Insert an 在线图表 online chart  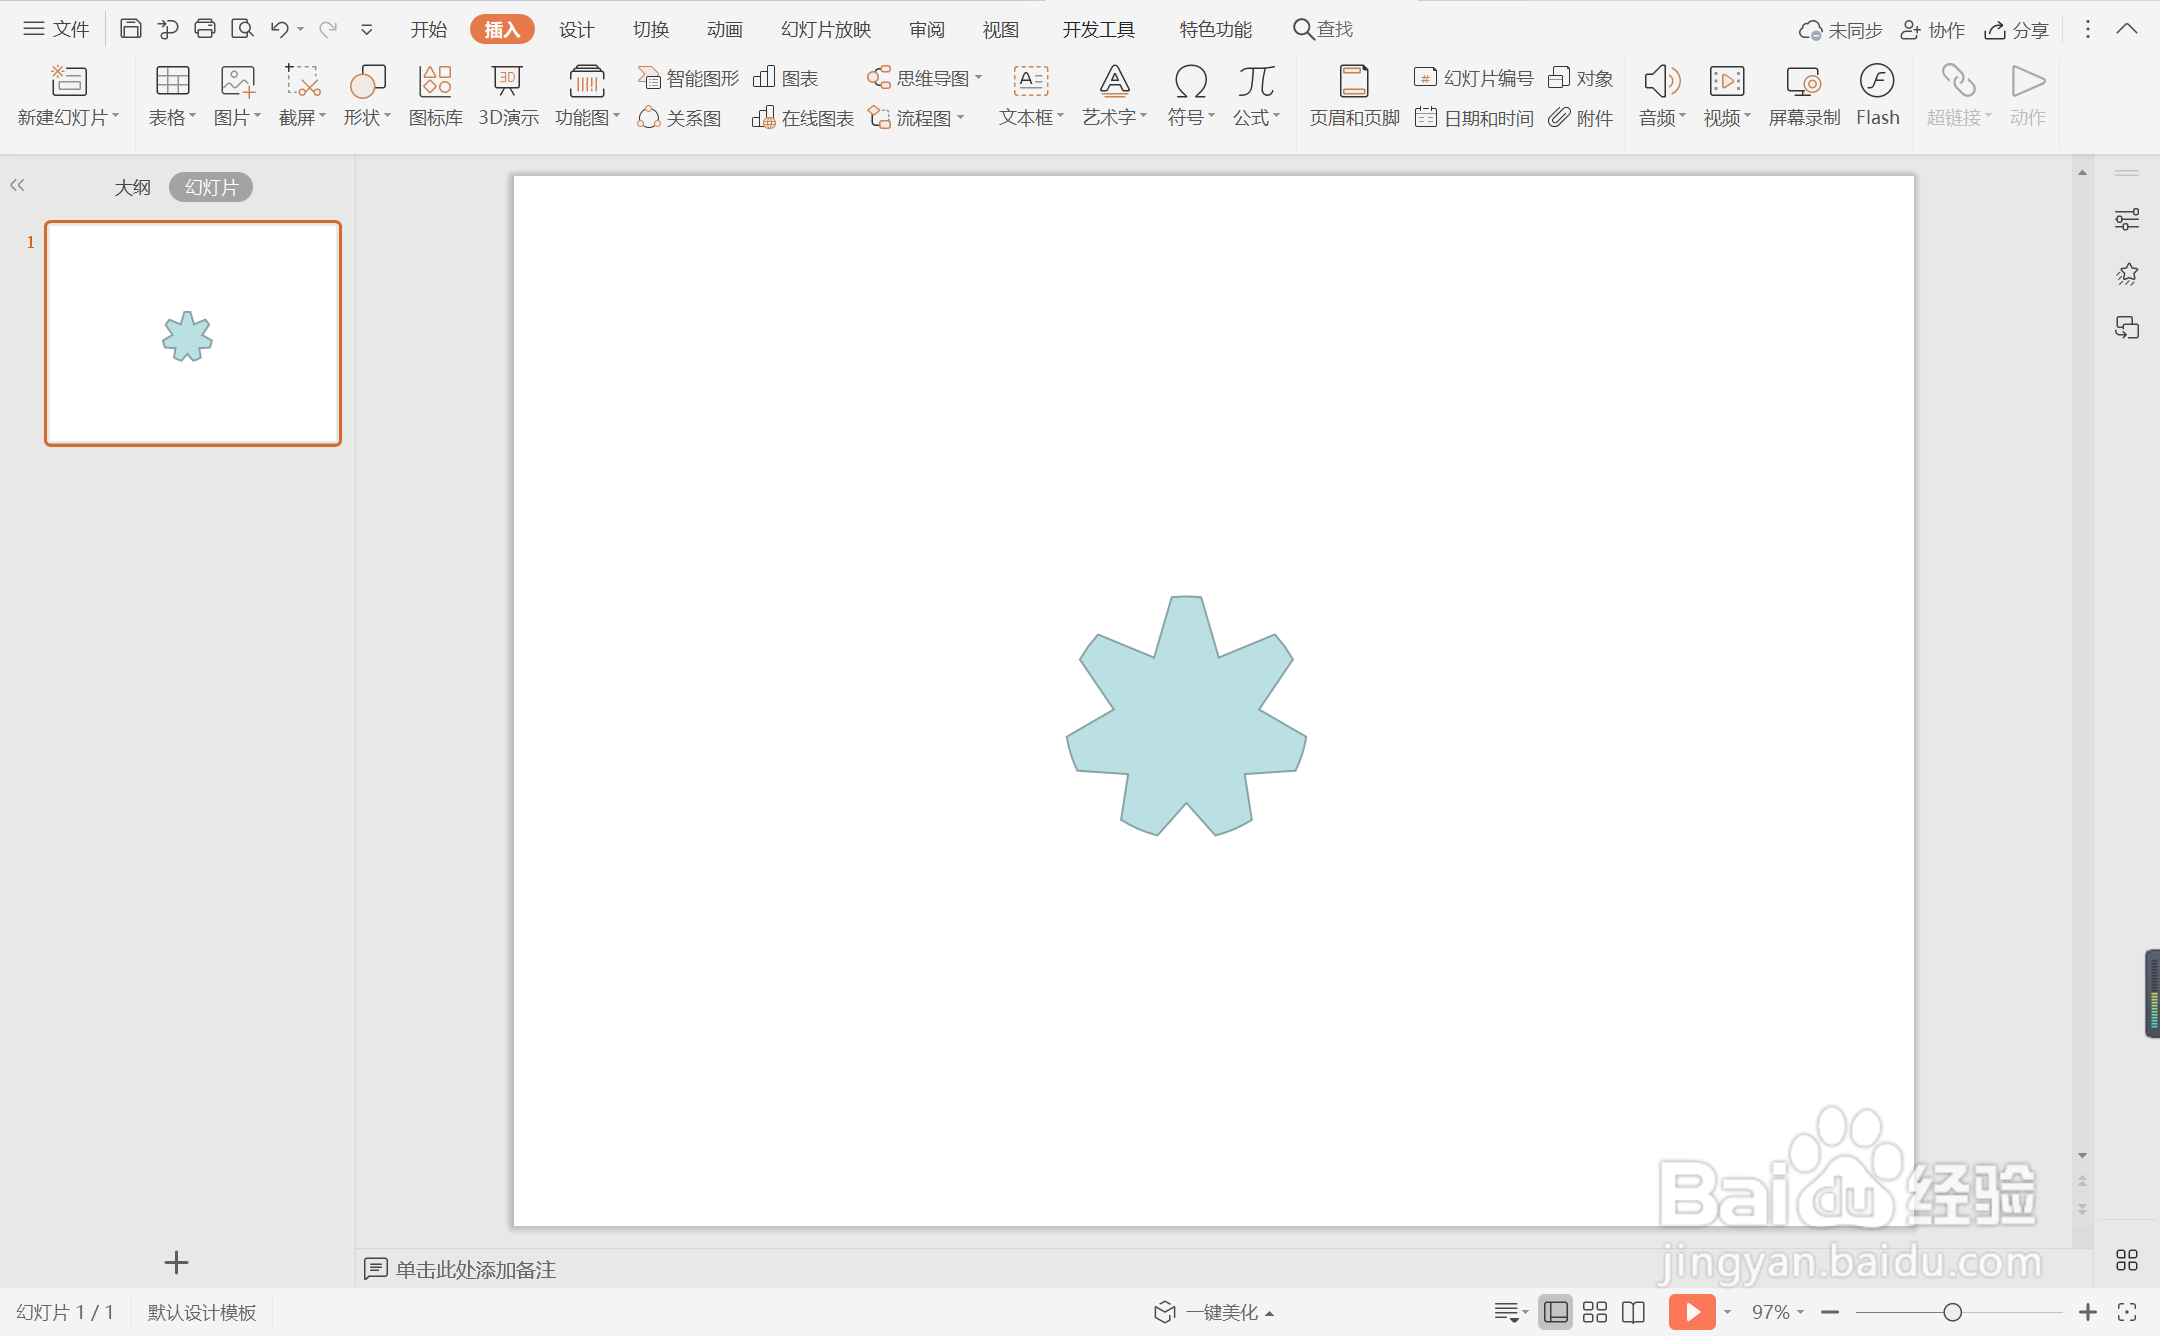coord(803,118)
